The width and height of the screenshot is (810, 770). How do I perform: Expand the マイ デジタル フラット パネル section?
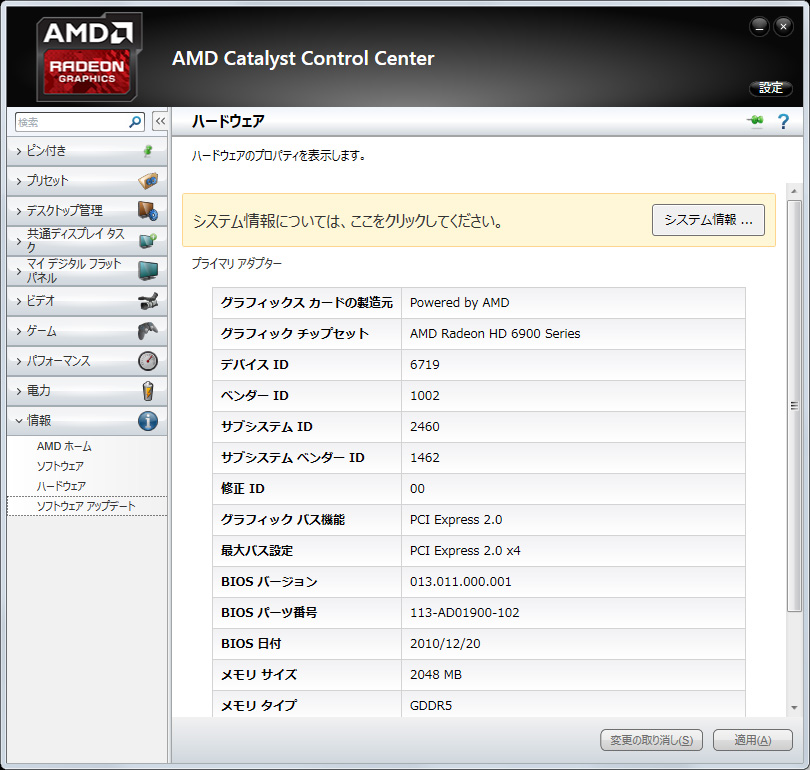[x=87, y=271]
